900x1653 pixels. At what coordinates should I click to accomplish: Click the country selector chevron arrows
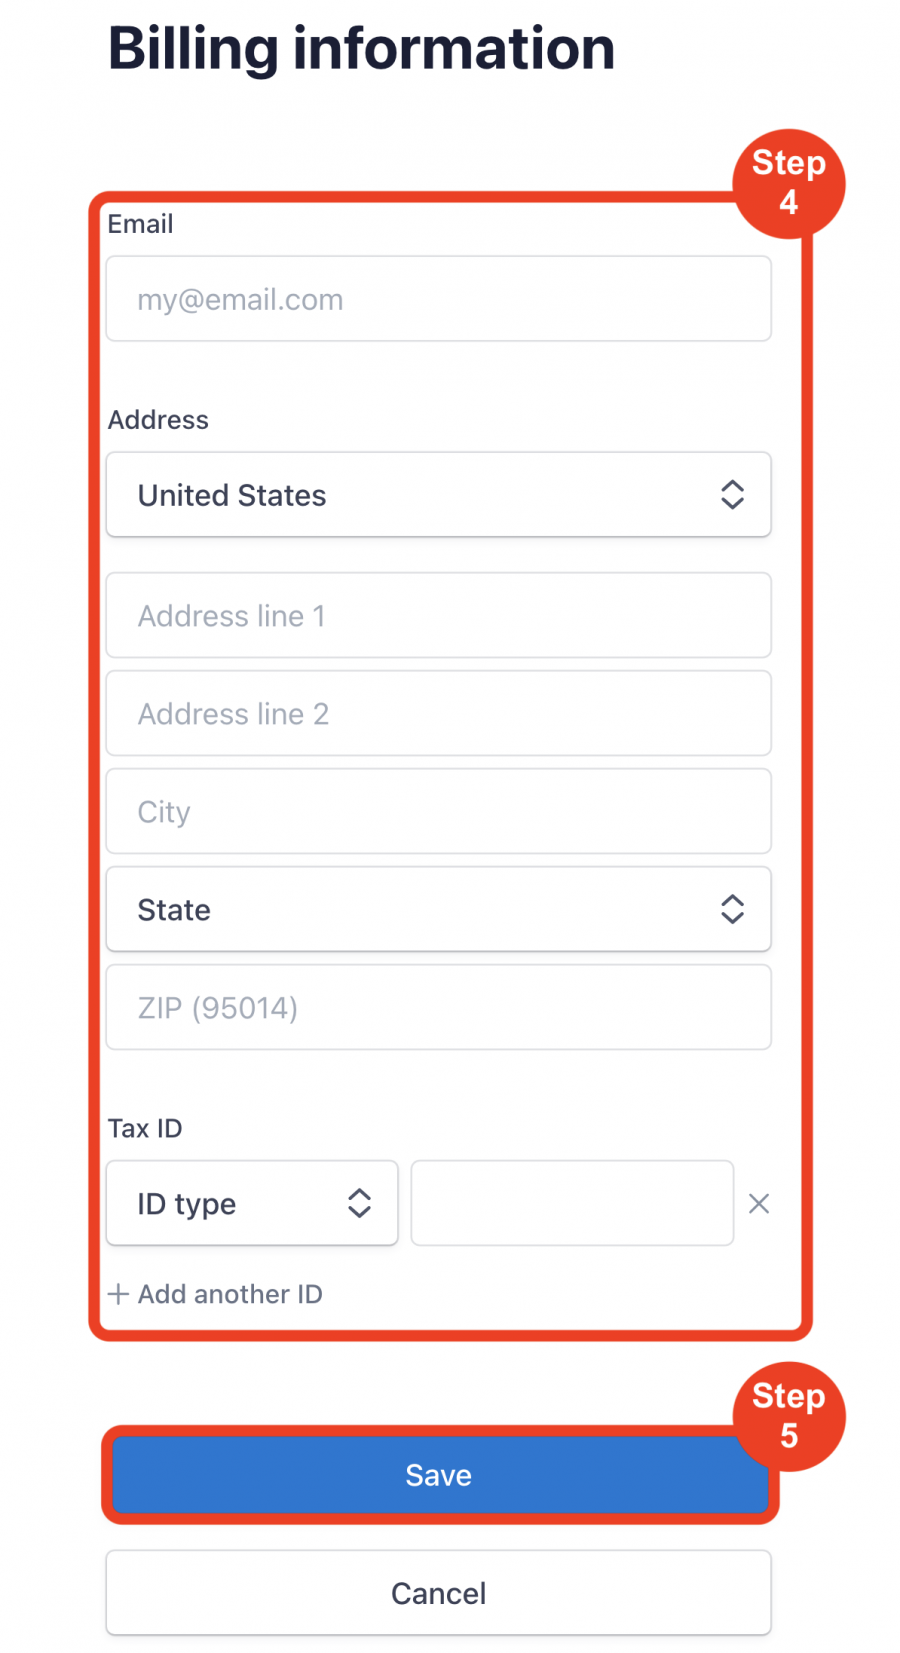(x=732, y=495)
